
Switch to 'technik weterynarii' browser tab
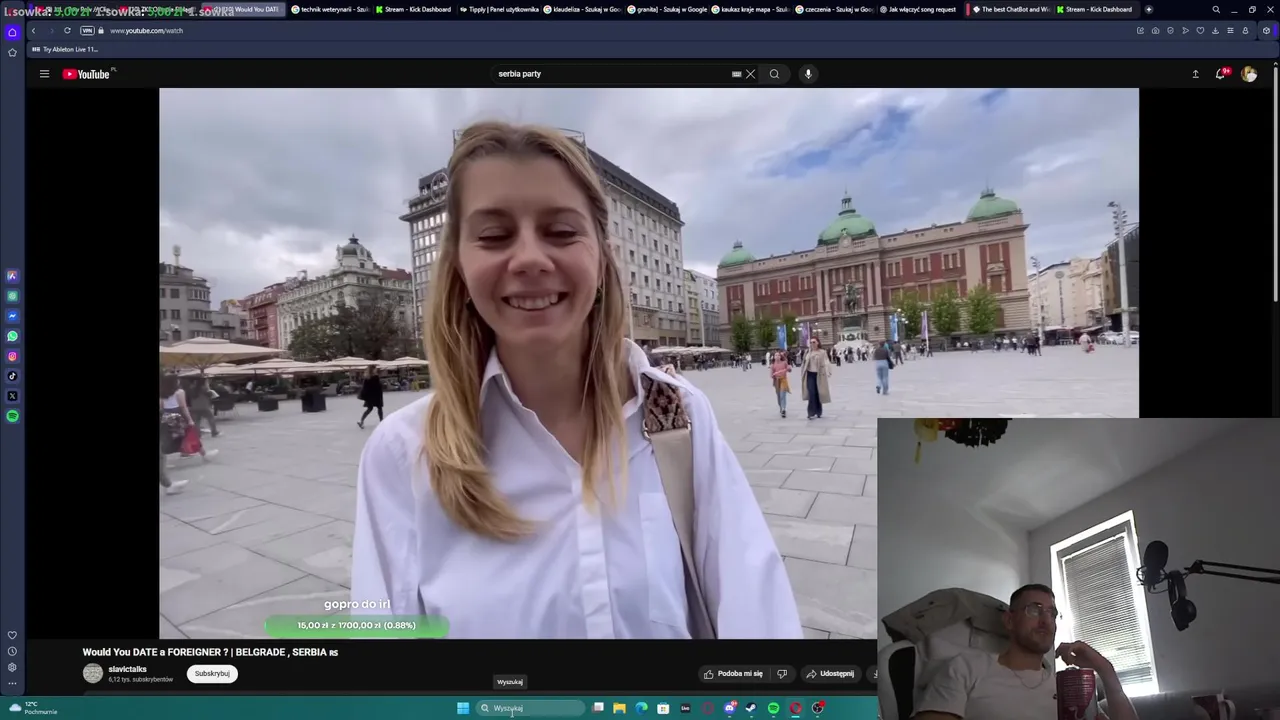[x=329, y=9]
